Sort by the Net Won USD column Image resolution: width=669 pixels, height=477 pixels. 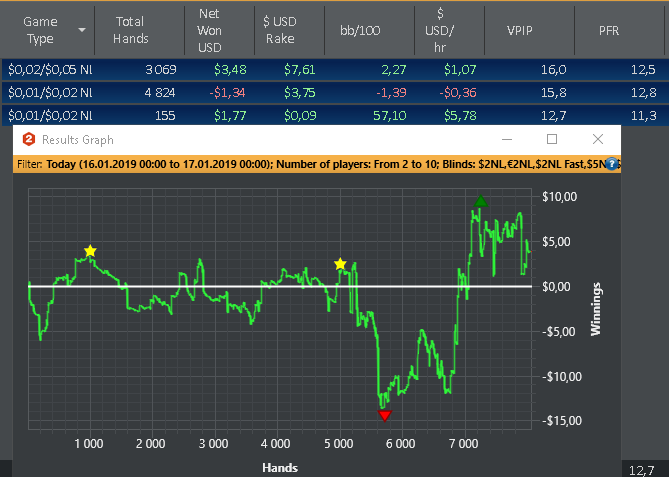tap(209, 30)
